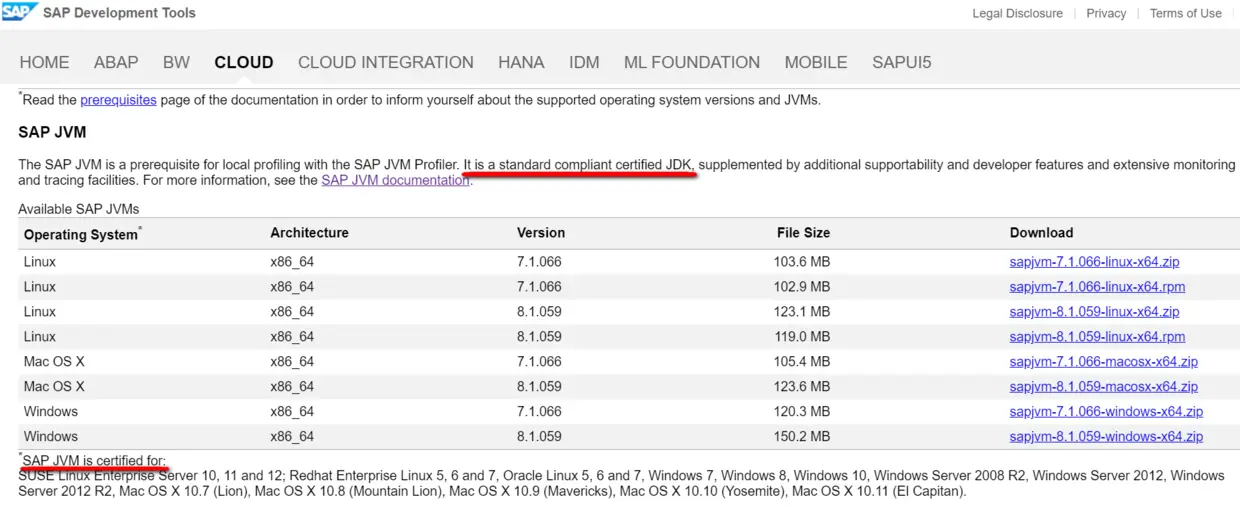Select the 119.0 MB file size cell

click(x=802, y=337)
